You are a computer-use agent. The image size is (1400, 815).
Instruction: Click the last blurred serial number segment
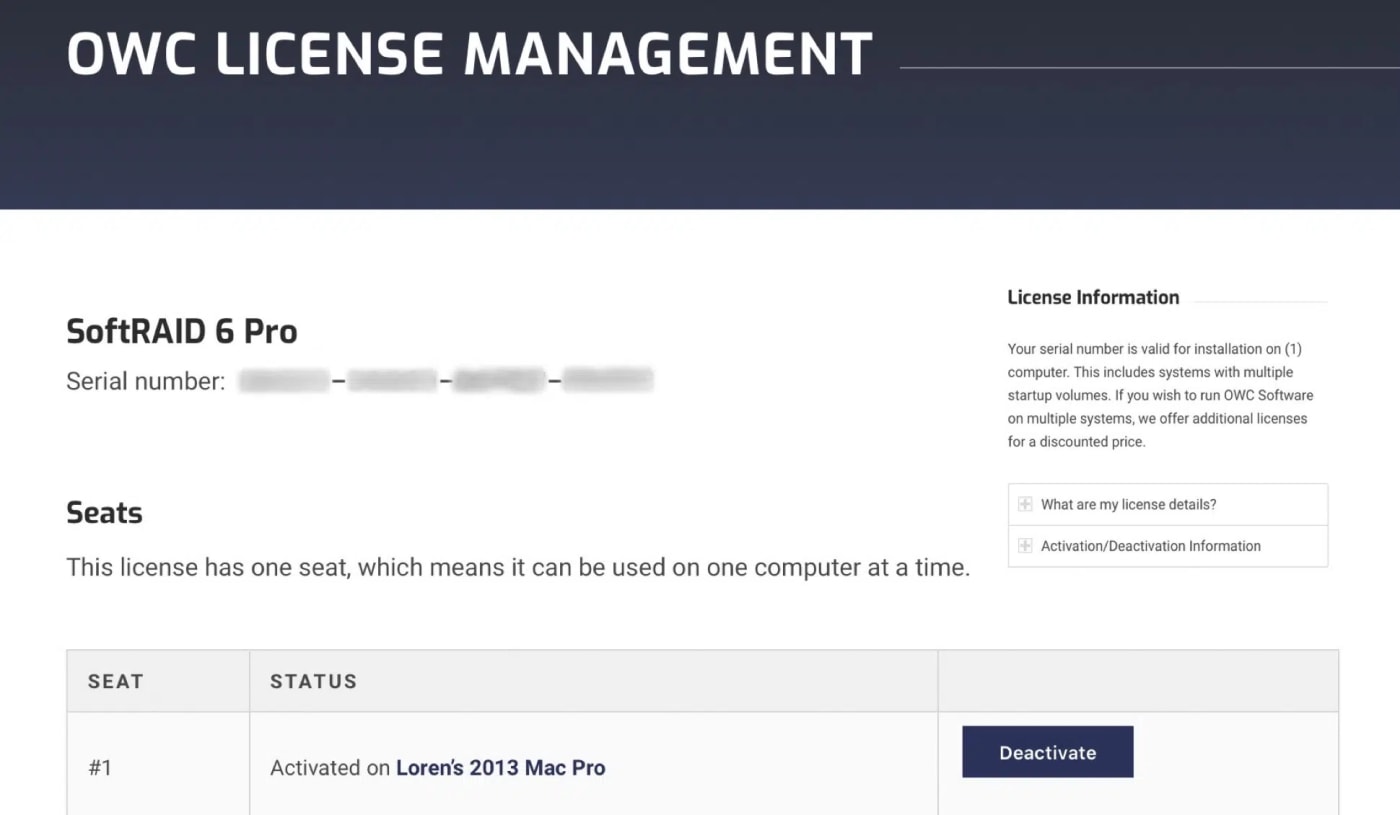click(x=608, y=380)
